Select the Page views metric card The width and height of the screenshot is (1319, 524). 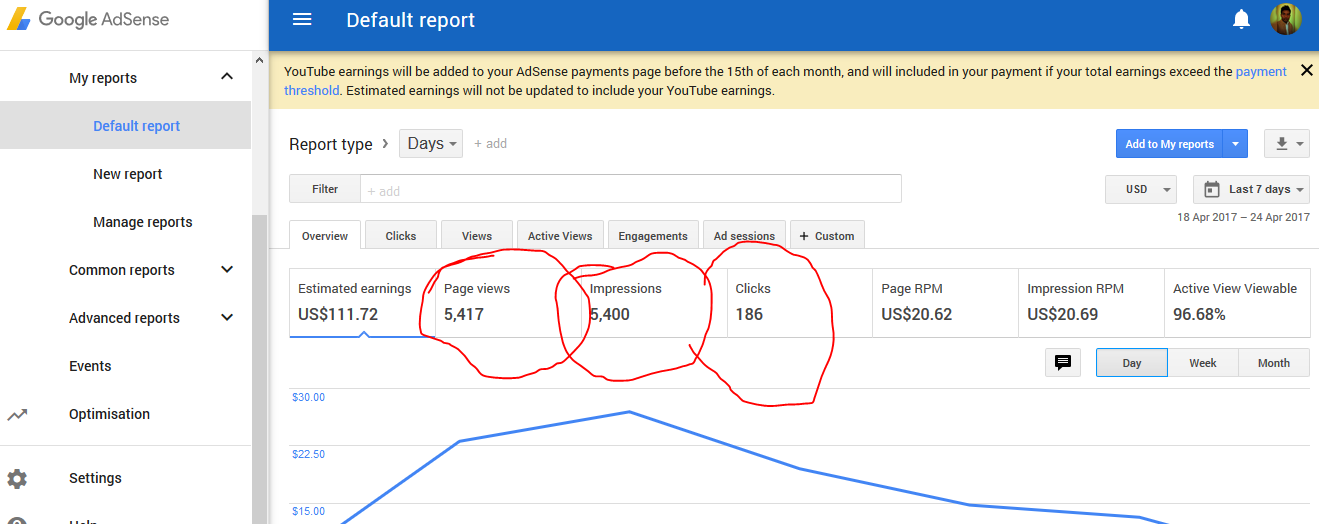(x=508, y=302)
